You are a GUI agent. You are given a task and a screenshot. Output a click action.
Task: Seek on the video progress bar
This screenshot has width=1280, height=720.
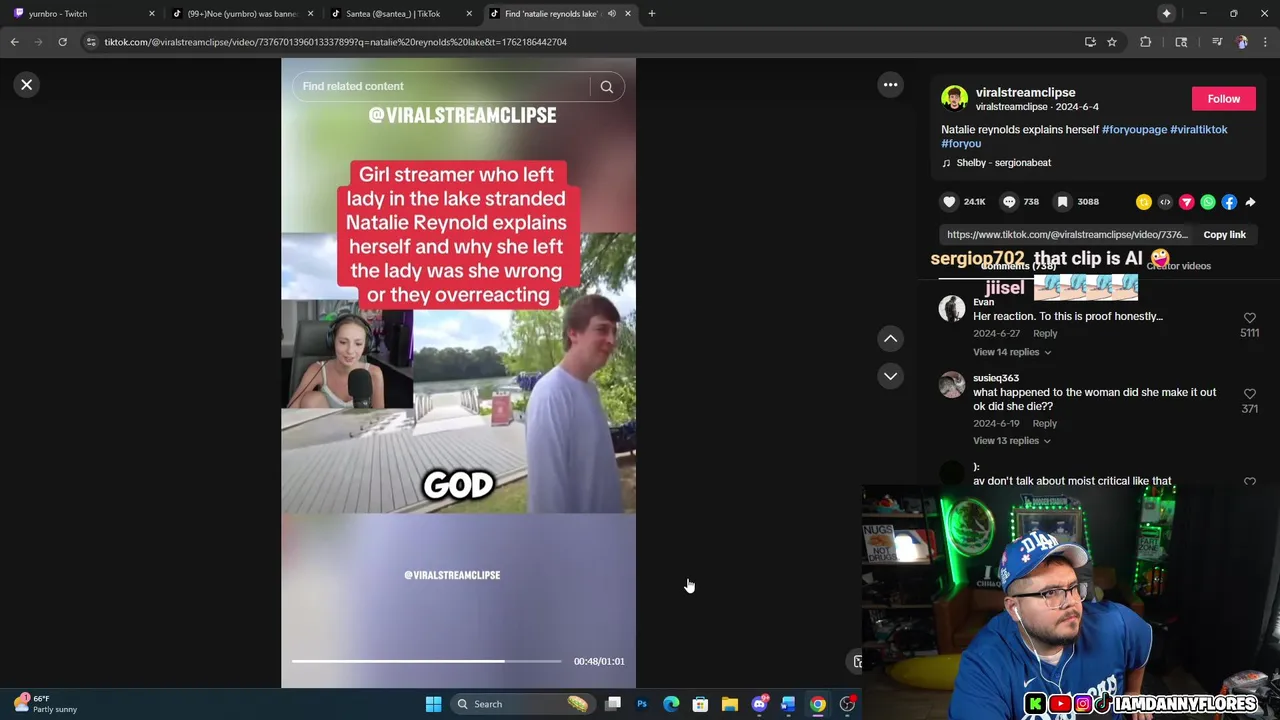[426, 661]
